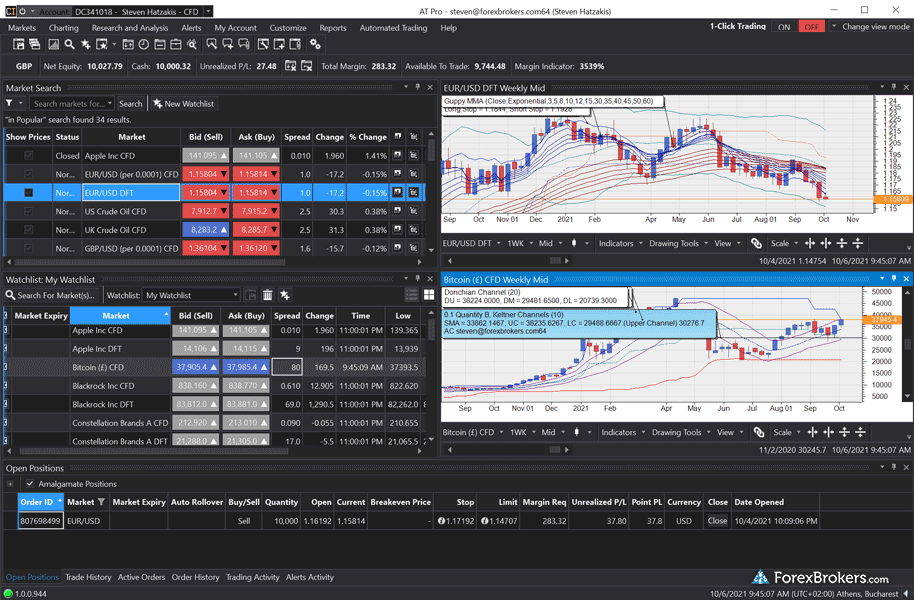This screenshot has width=914, height=600.
Task: Click info icon next to Stop 1.17192
Action: pyautogui.click(x=441, y=521)
